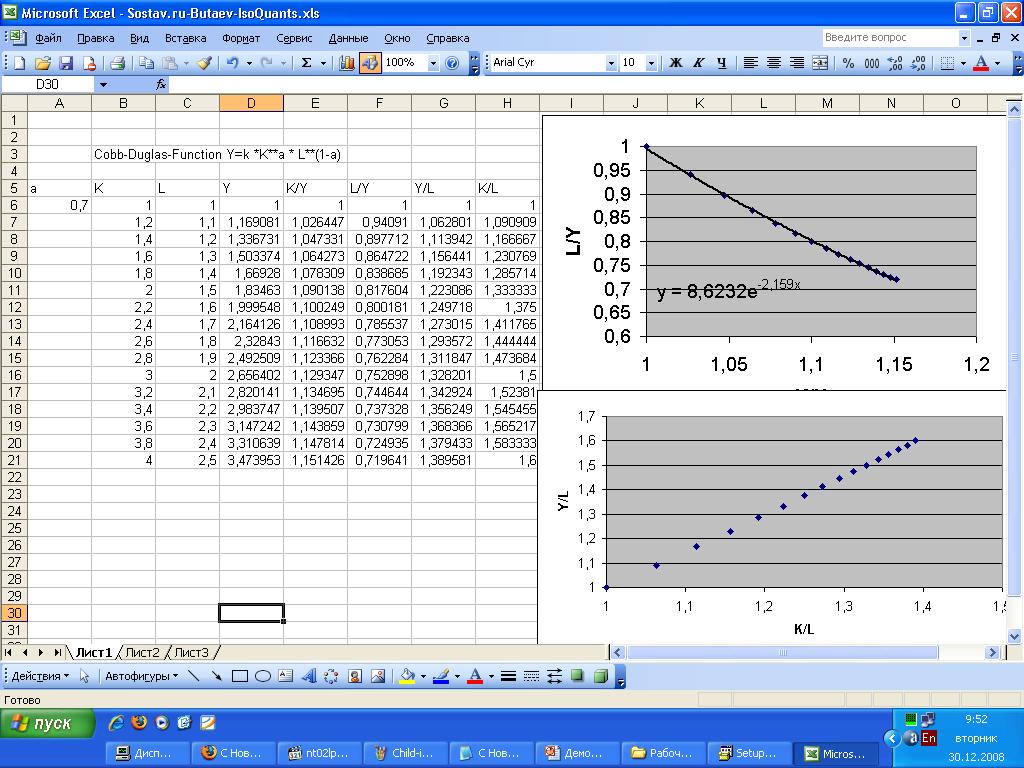This screenshot has height=768, width=1024.
Task: Insert WordArt from drawing toolbar
Action: click(309, 676)
